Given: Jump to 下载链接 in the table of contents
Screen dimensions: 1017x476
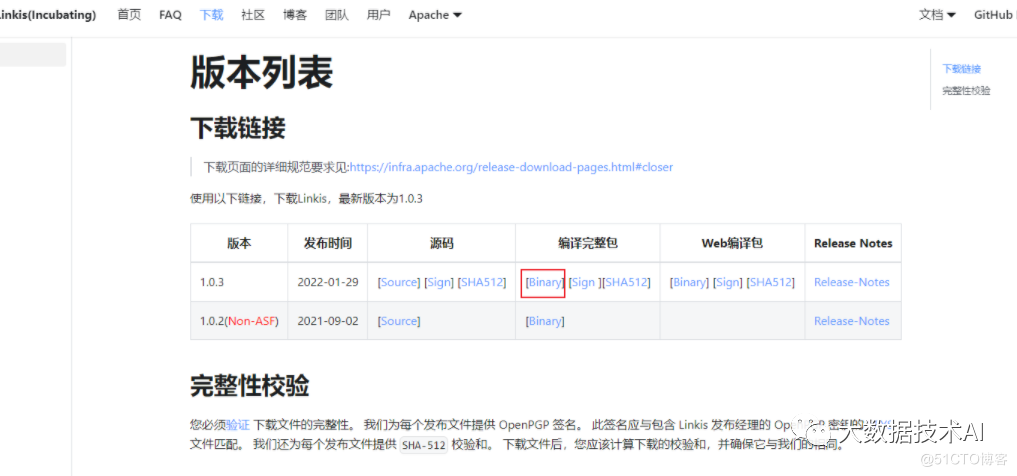Looking at the screenshot, I should [961, 69].
